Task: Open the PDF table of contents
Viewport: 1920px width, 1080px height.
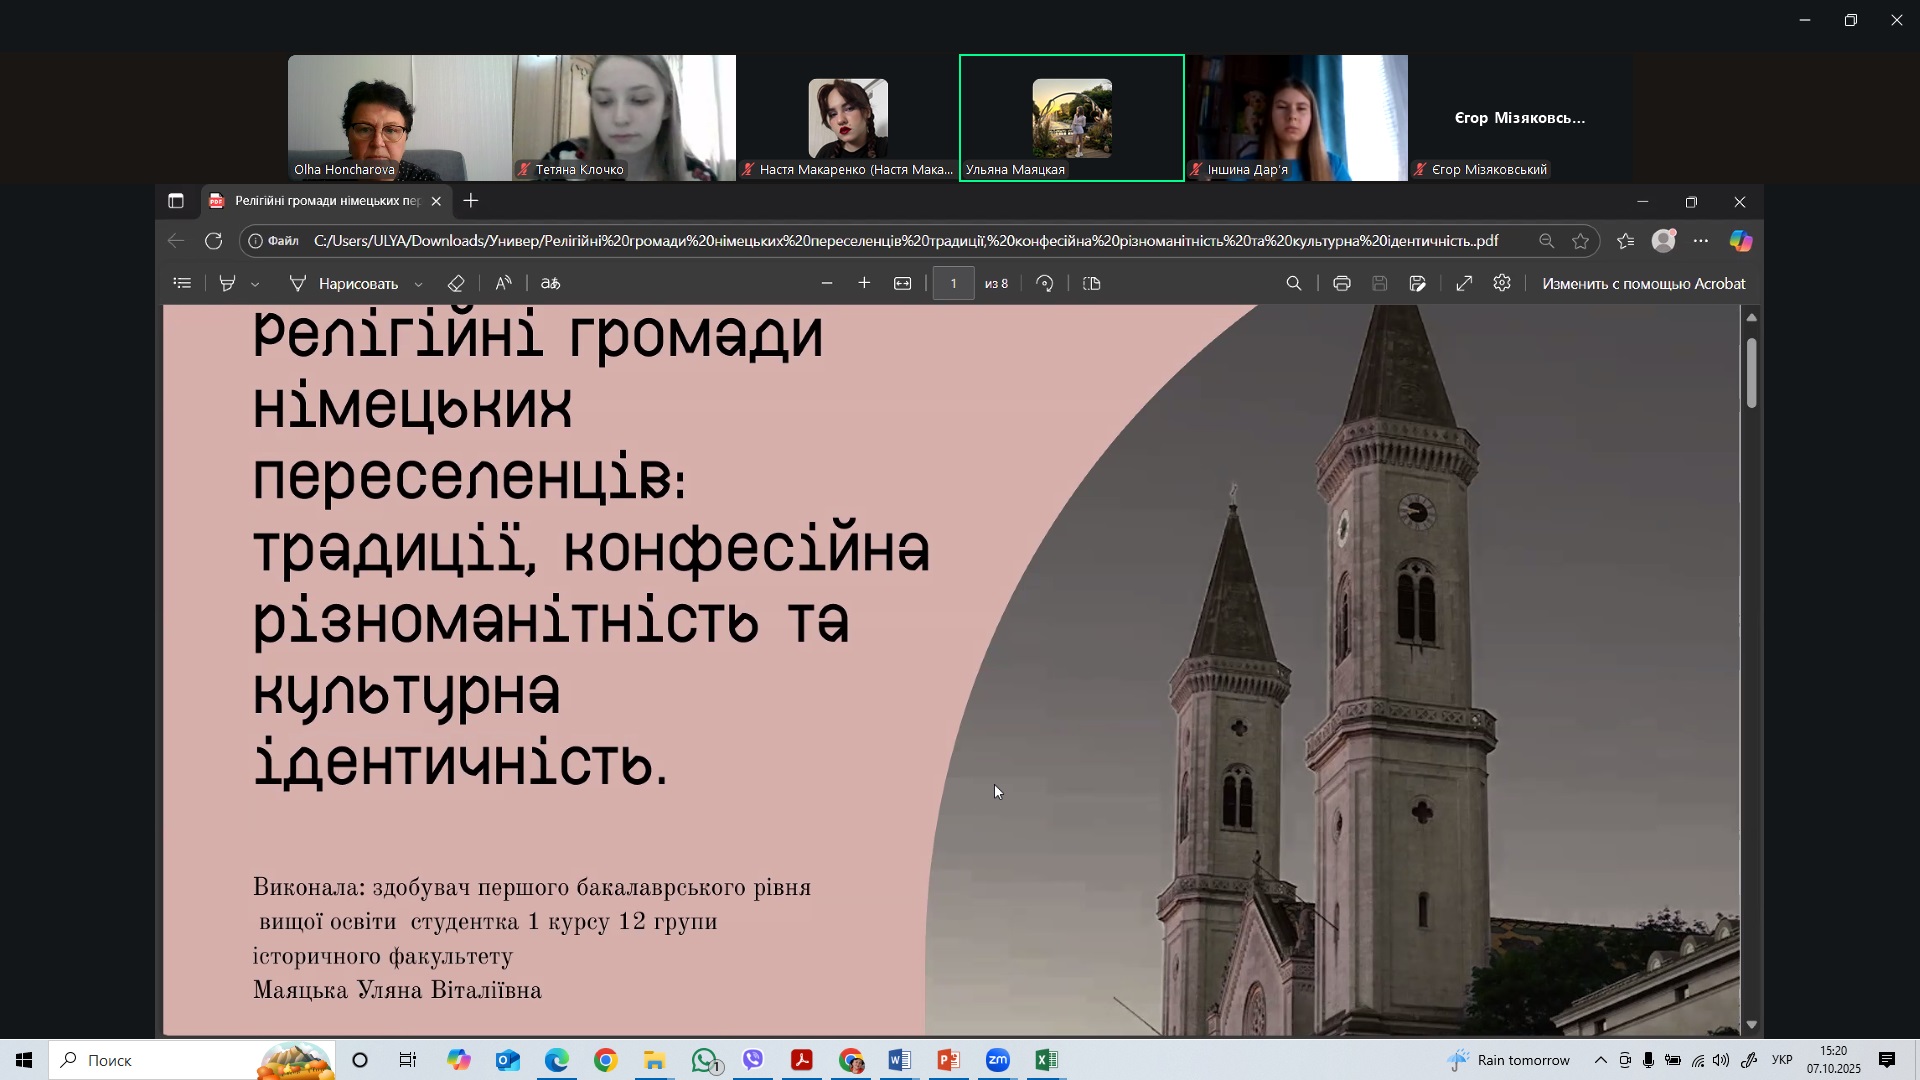Action: click(x=182, y=284)
